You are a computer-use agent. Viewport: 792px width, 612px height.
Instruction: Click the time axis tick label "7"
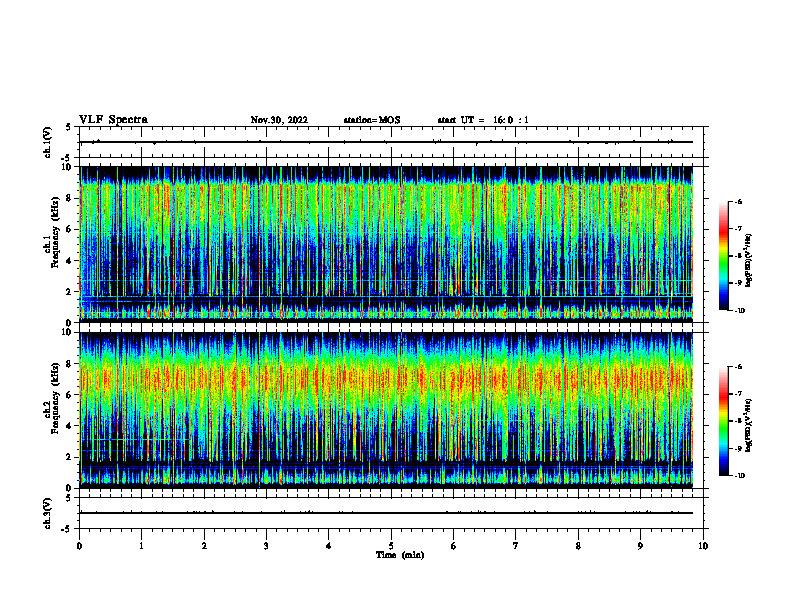516,546
